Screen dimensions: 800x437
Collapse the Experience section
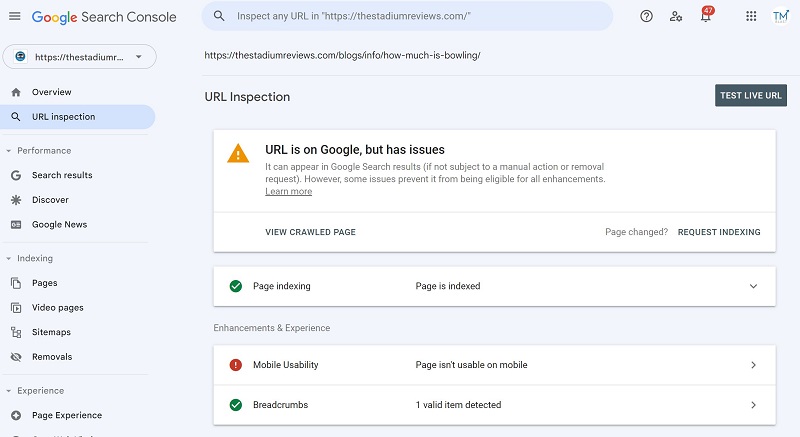click(x=9, y=391)
